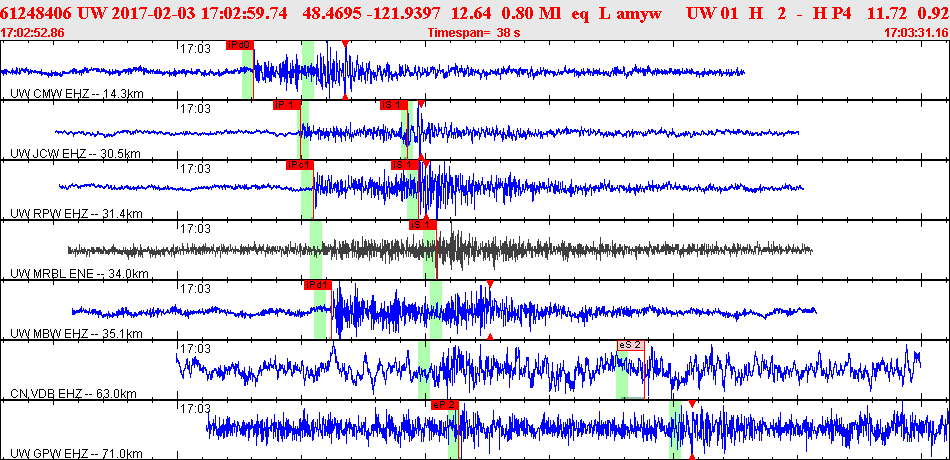This screenshot has height=460, width=950.
Task: Click the red triangle marker atop GPW trace
Action: (692, 404)
